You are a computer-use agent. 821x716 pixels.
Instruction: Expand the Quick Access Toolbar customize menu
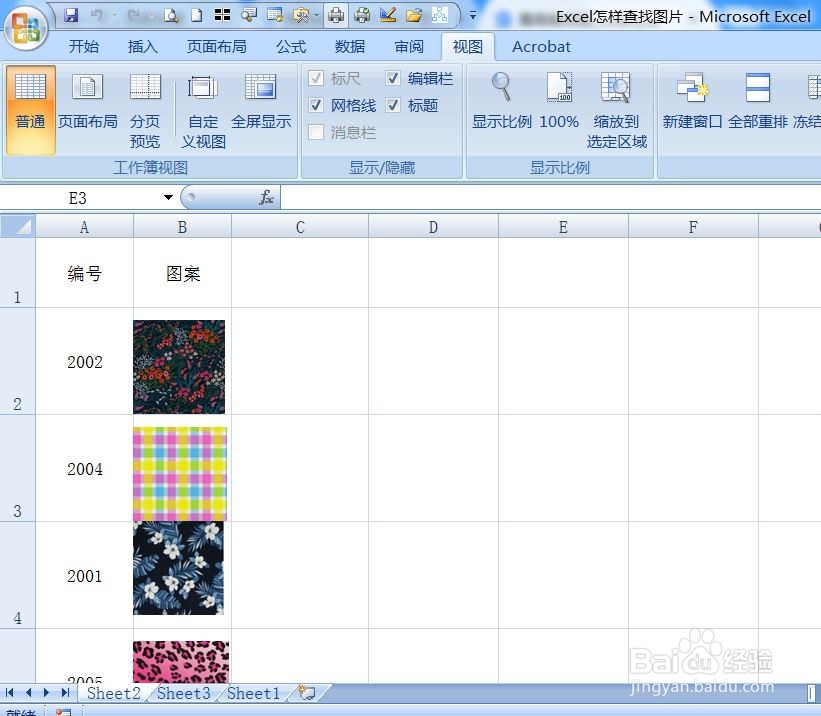coord(473,14)
